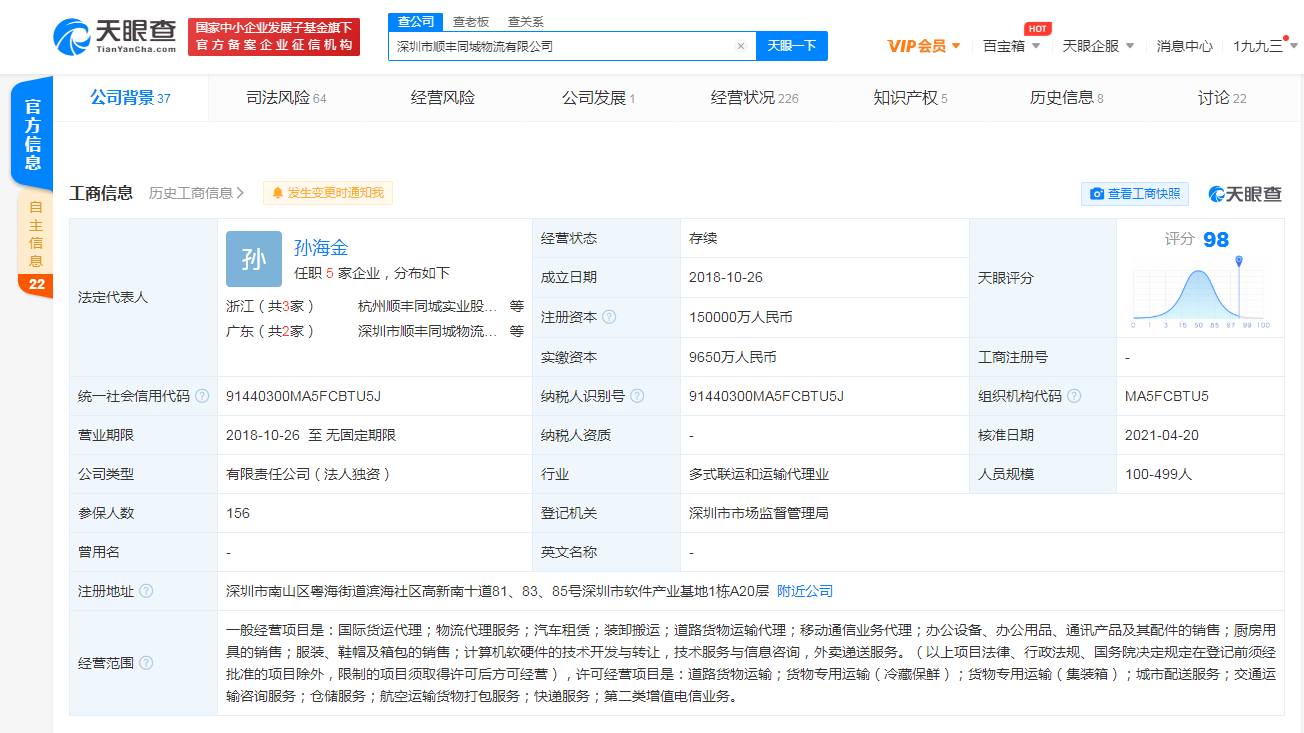
Task: Select the 自主信息 side tab
Action: (x=35, y=244)
